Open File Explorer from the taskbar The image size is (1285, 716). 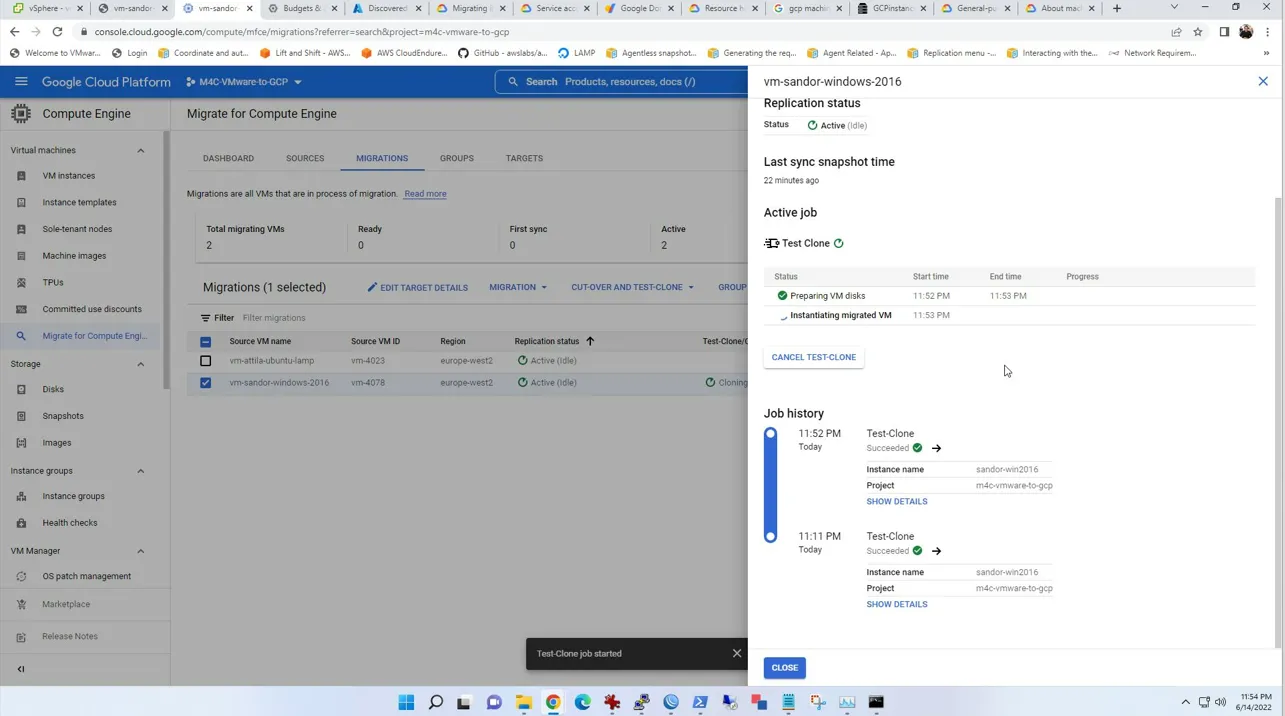(524, 702)
